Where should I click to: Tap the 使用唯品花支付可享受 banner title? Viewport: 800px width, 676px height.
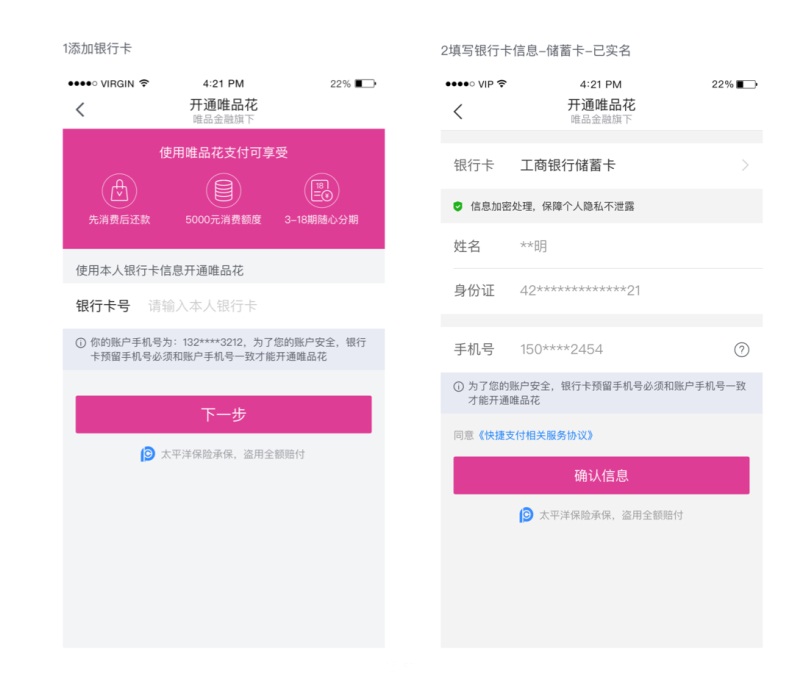coord(223,152)
